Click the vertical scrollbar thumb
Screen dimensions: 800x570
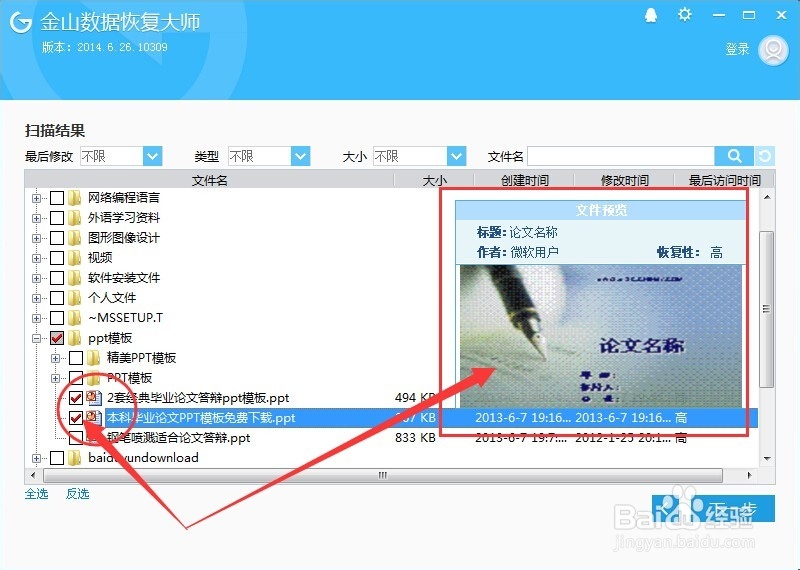(x=766, y=309)
